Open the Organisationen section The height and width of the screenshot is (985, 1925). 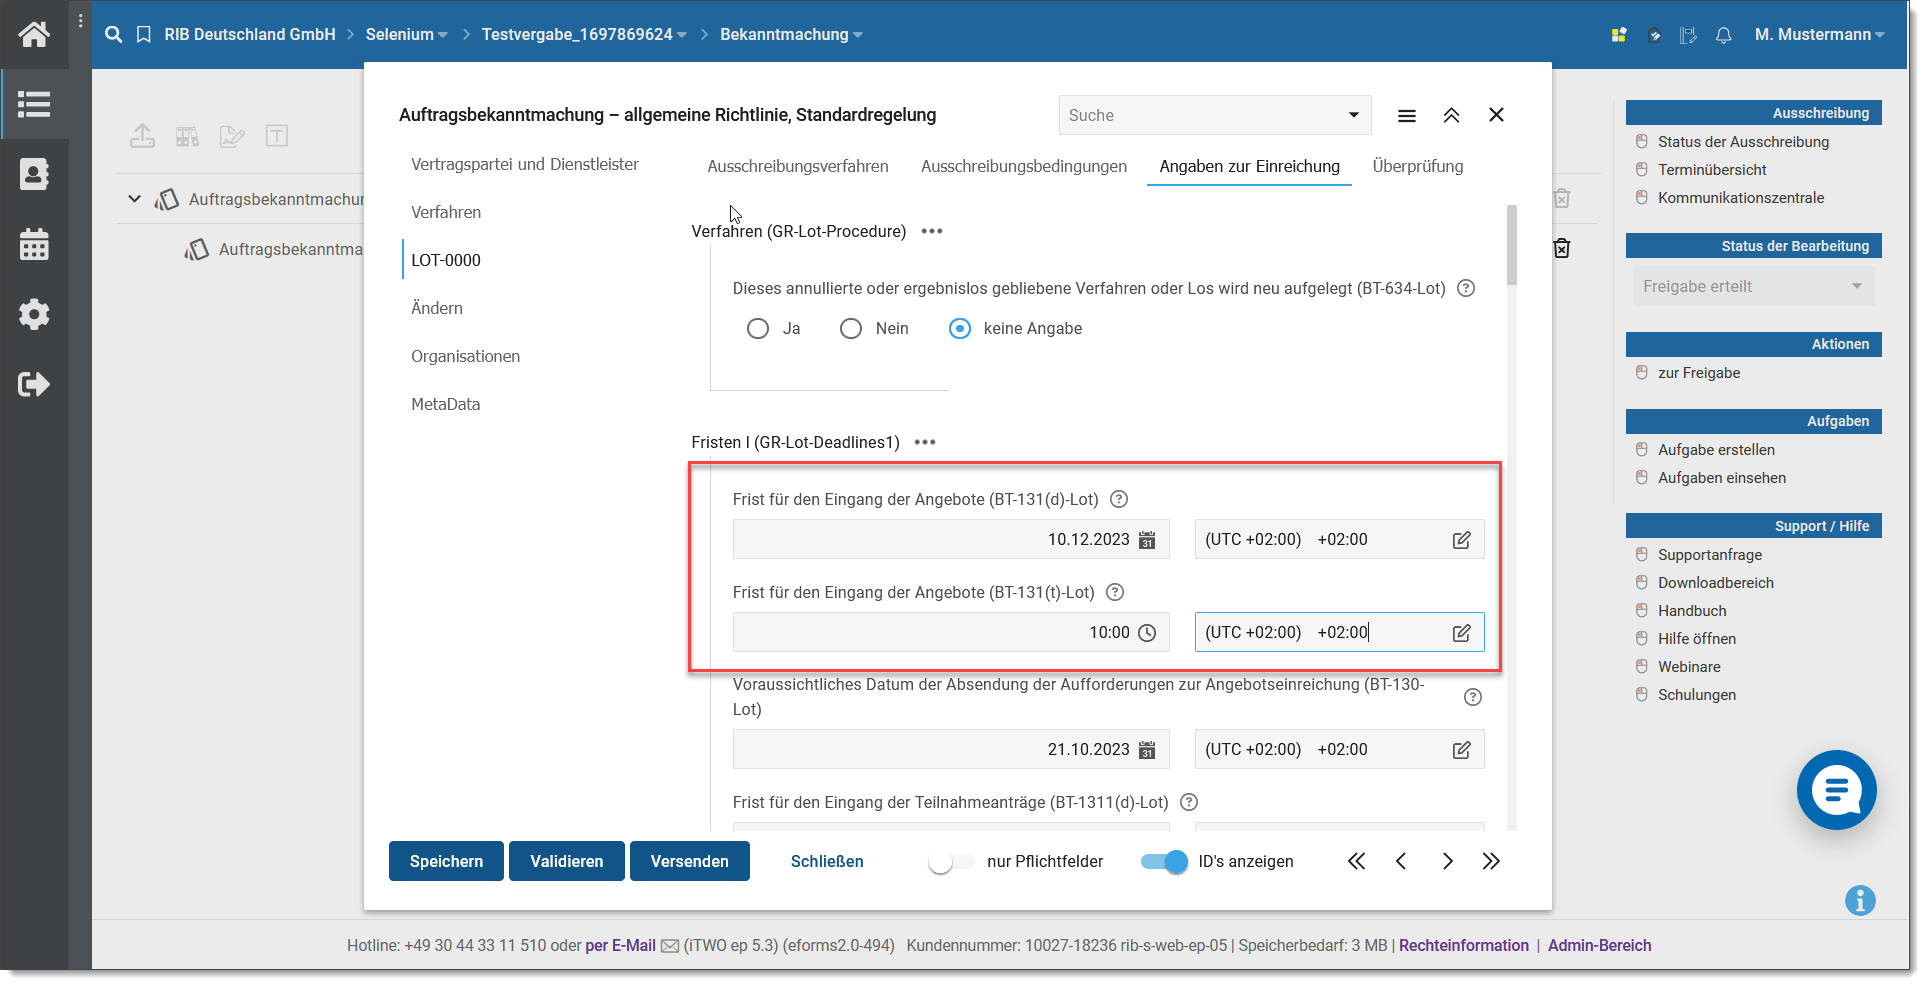(x=465, y=356)
